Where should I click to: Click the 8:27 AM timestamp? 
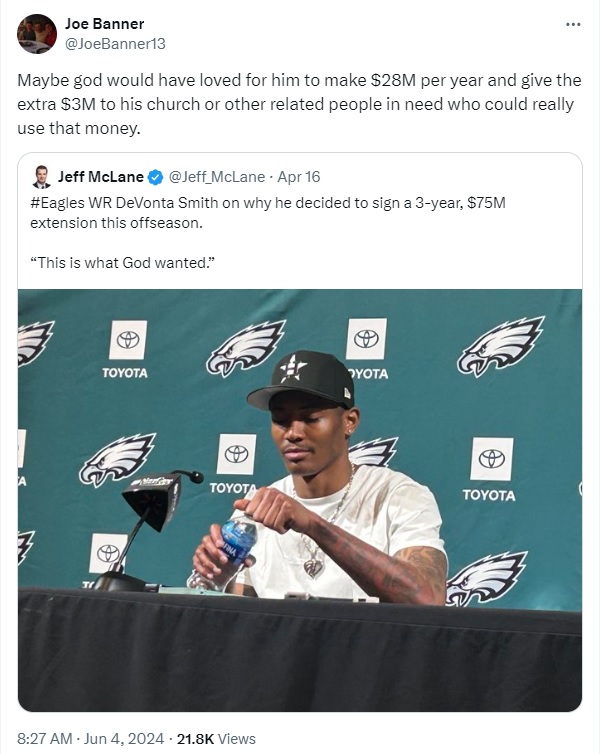point(45,739)
